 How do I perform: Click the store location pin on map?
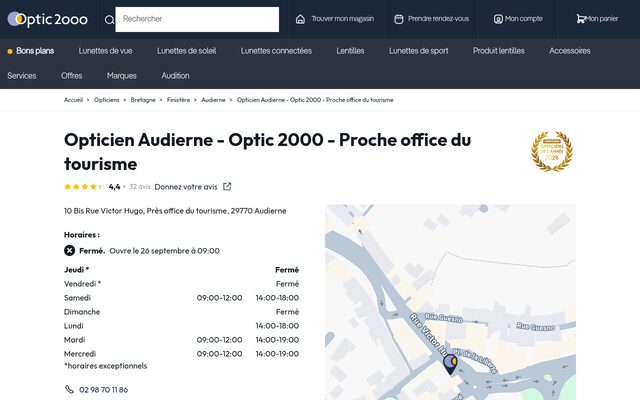pos(450,364)
